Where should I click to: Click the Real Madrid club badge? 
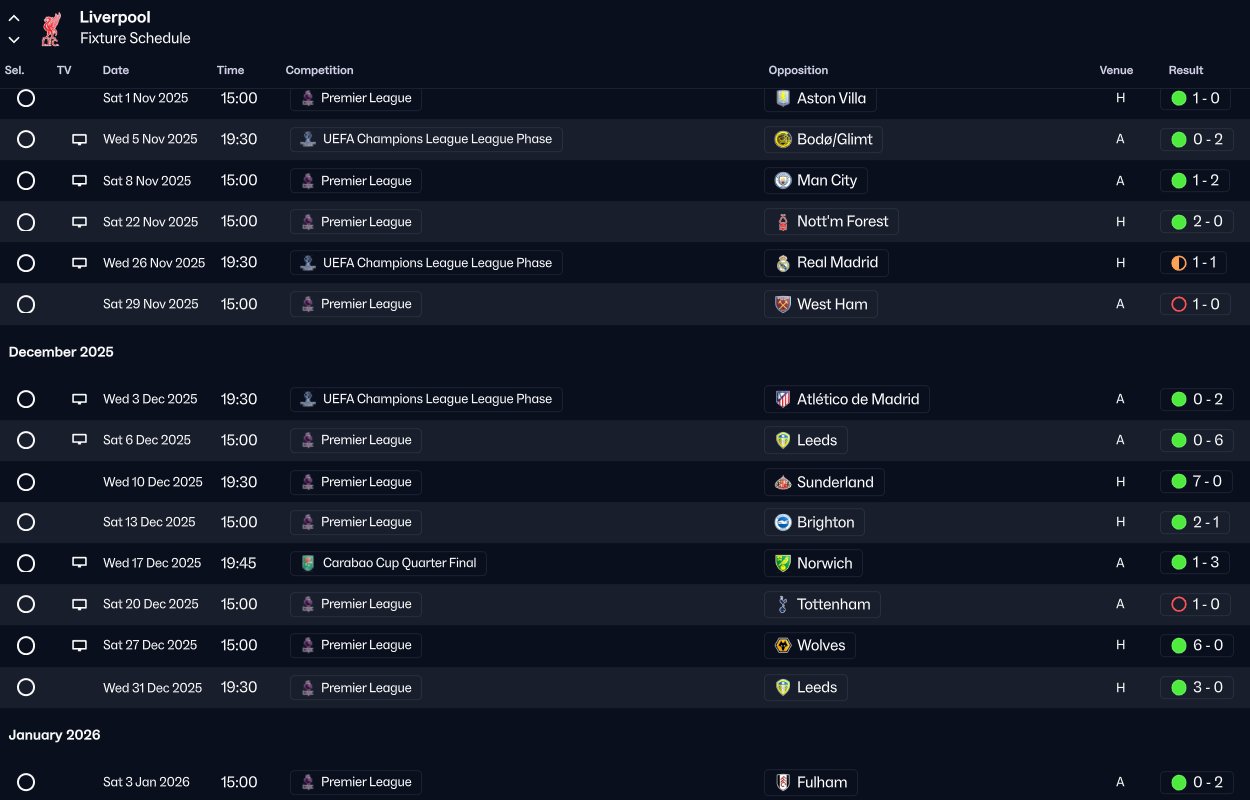(x=783, y=263)
